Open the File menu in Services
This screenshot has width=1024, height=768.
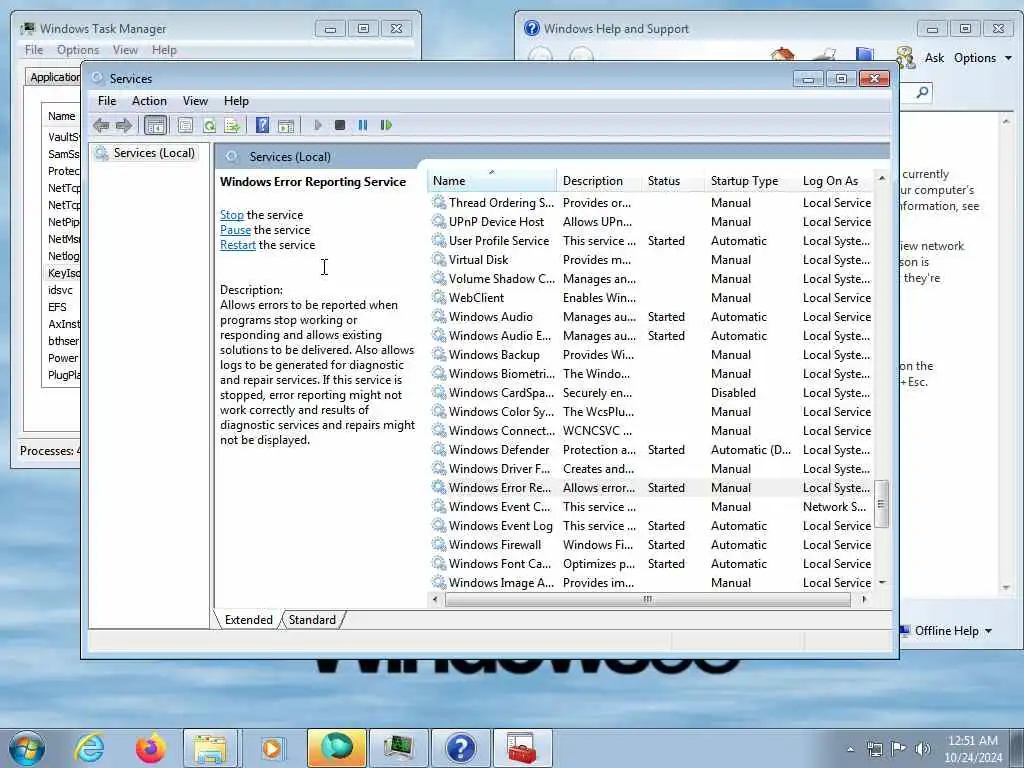pos(106,101)
